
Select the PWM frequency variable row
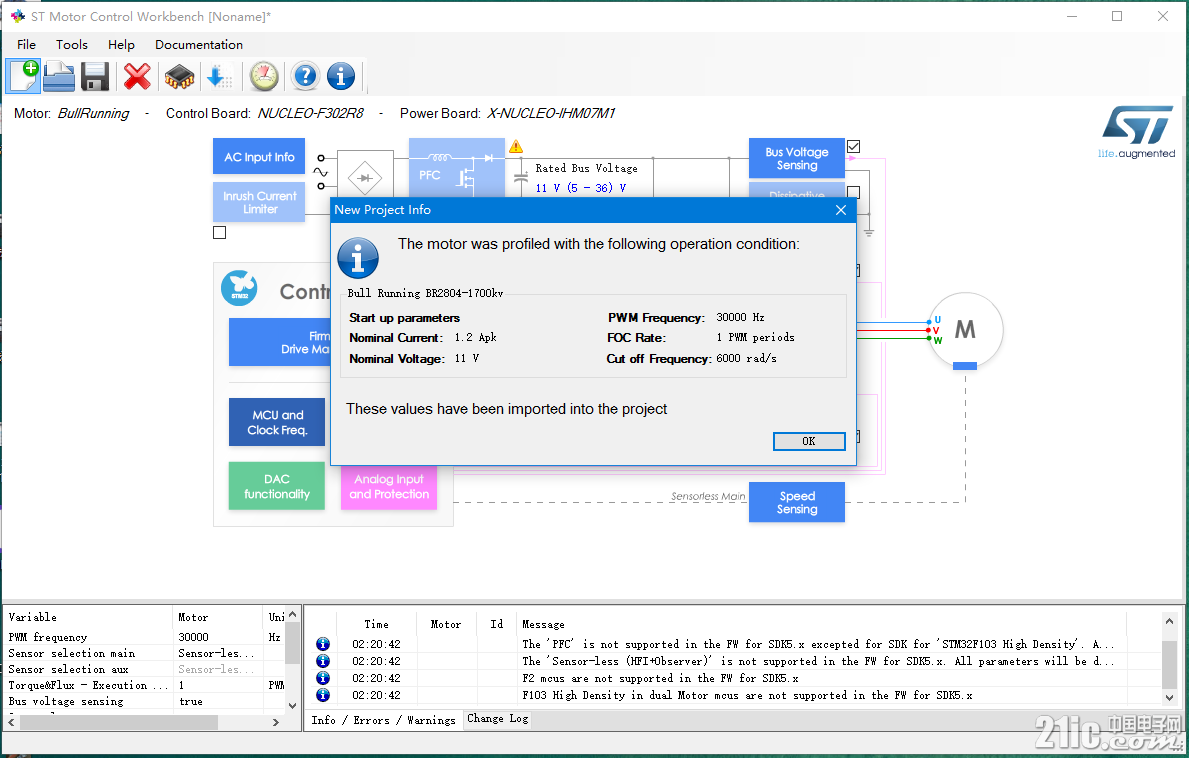coord(146,637)
